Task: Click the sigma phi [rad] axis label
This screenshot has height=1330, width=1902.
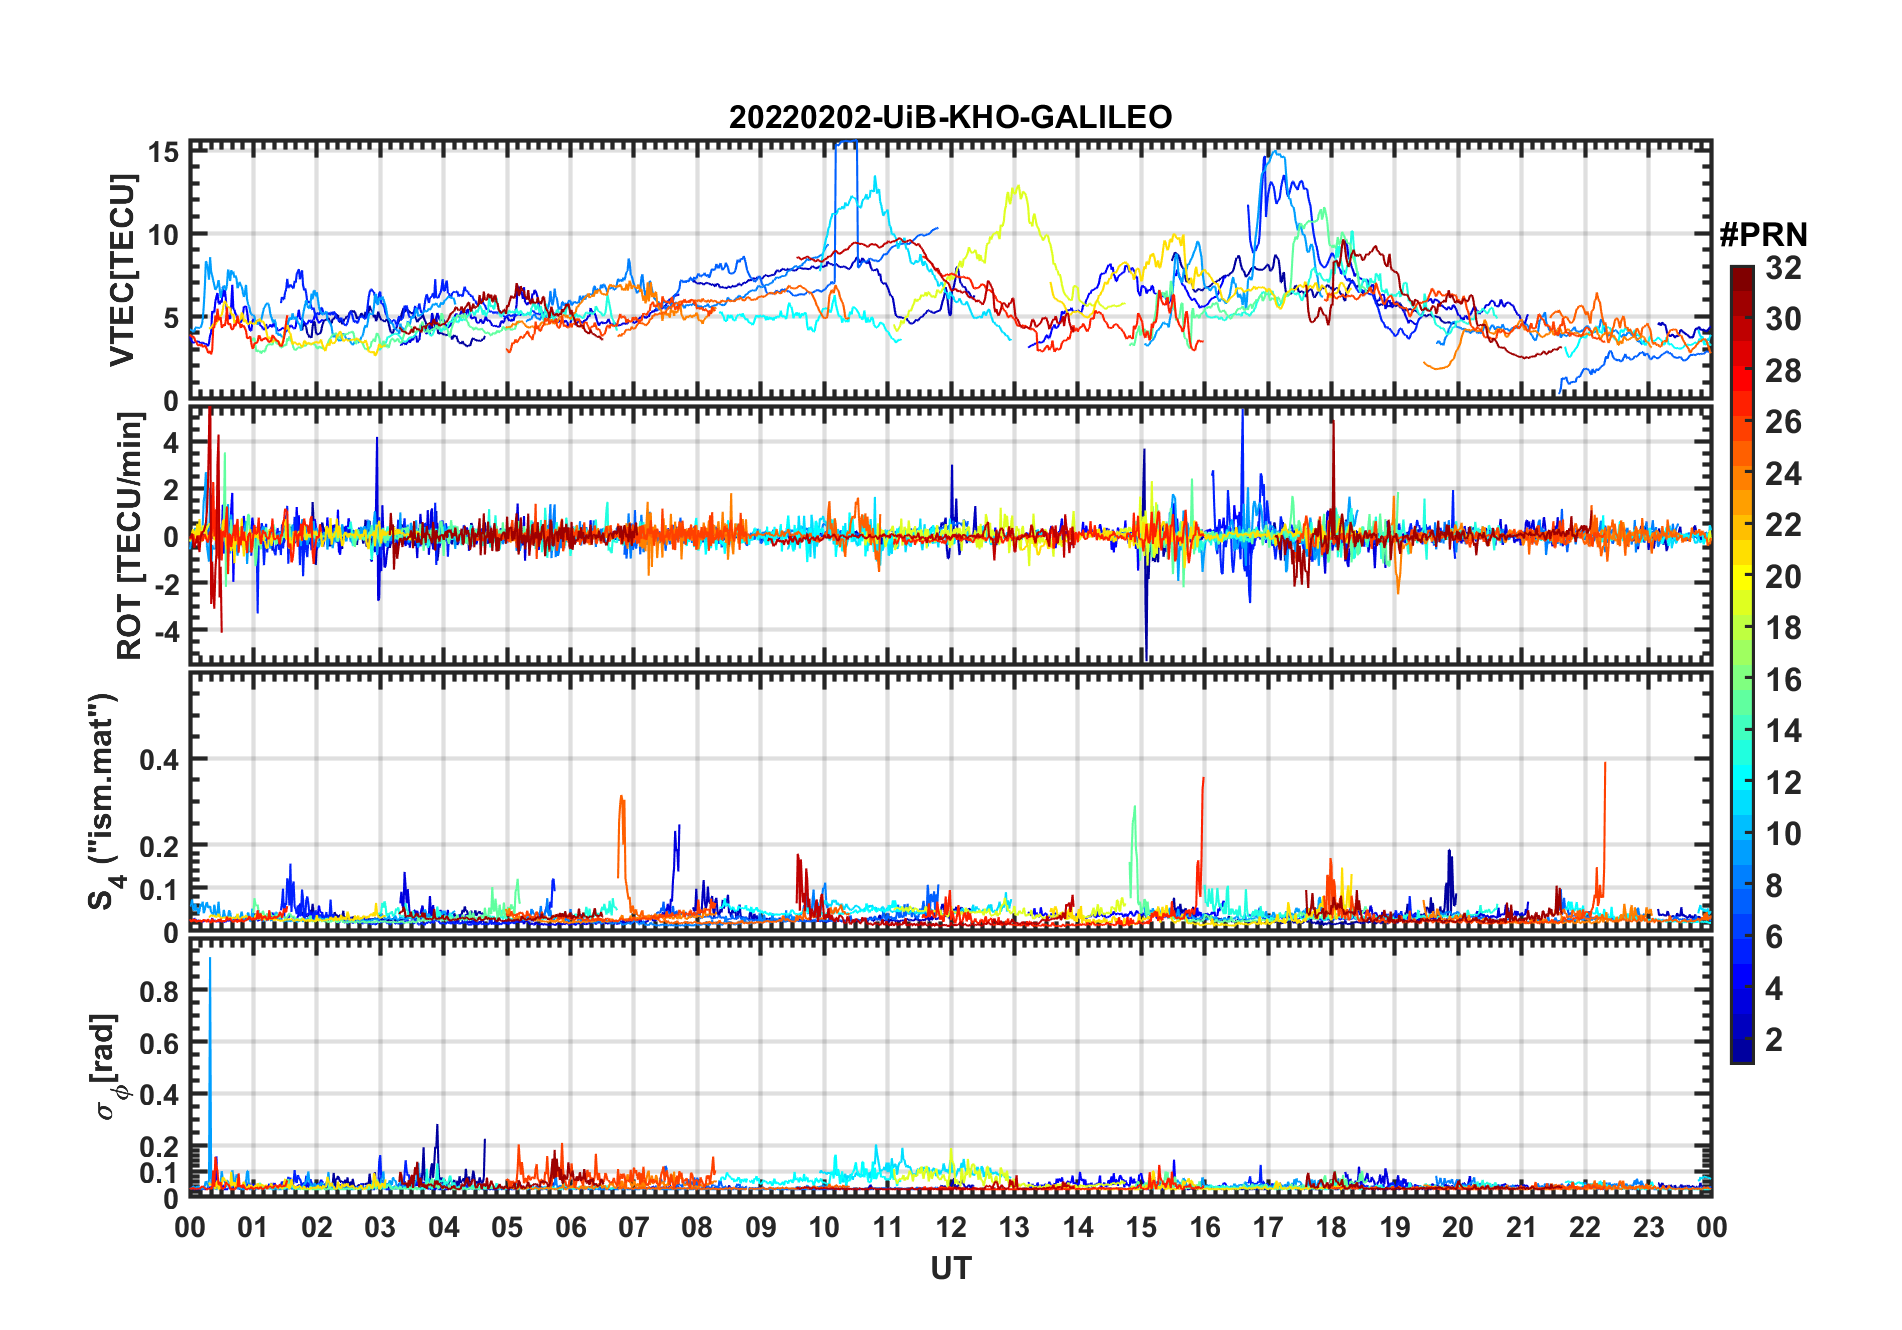Action: (x=107, y=1066)
